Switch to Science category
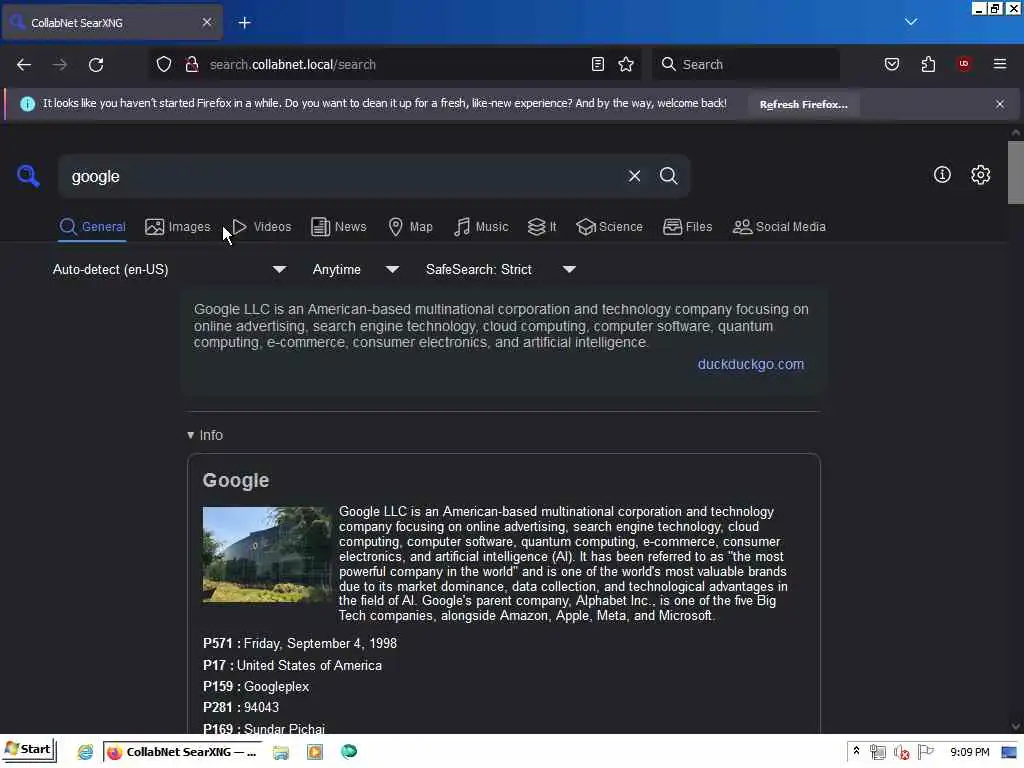Viewport: 1024px width, 768px height. (x=609, y=227)
